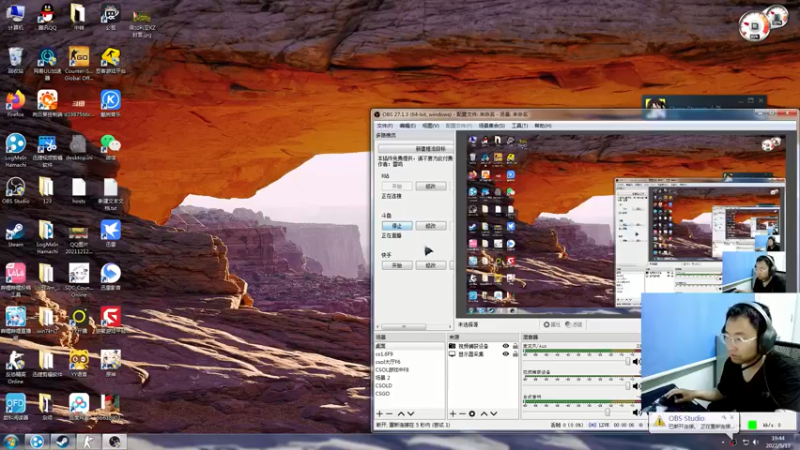Move the scene down with the arrow
800x450 pixels.
[411, 414]
